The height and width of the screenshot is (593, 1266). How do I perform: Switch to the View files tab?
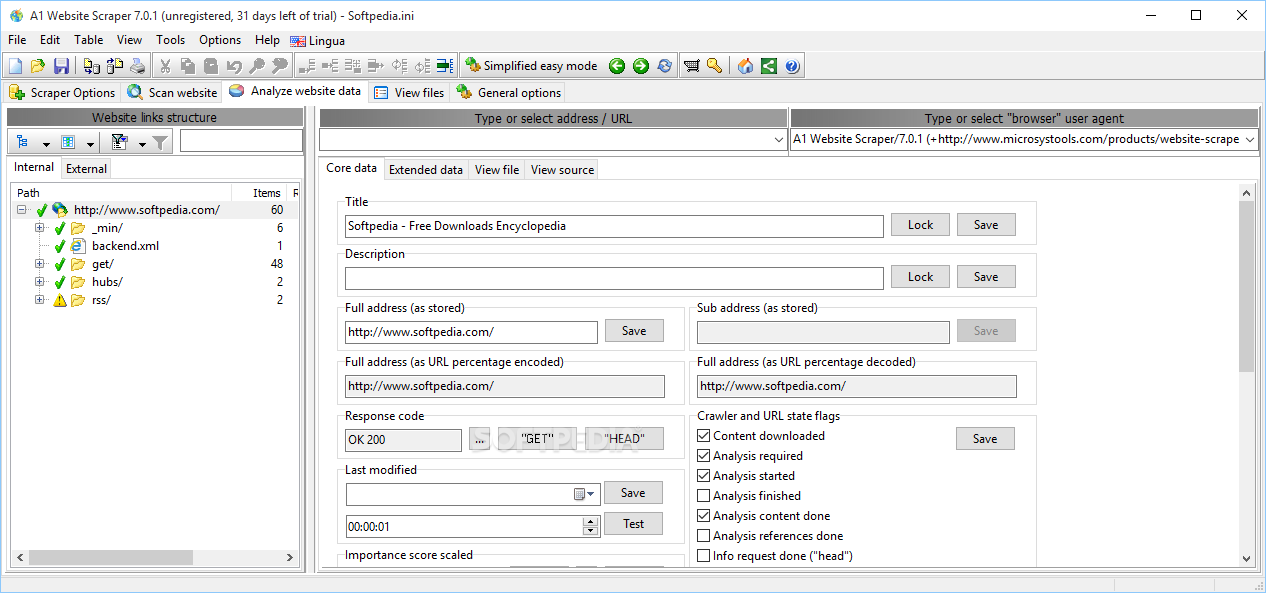pos(409,92)
